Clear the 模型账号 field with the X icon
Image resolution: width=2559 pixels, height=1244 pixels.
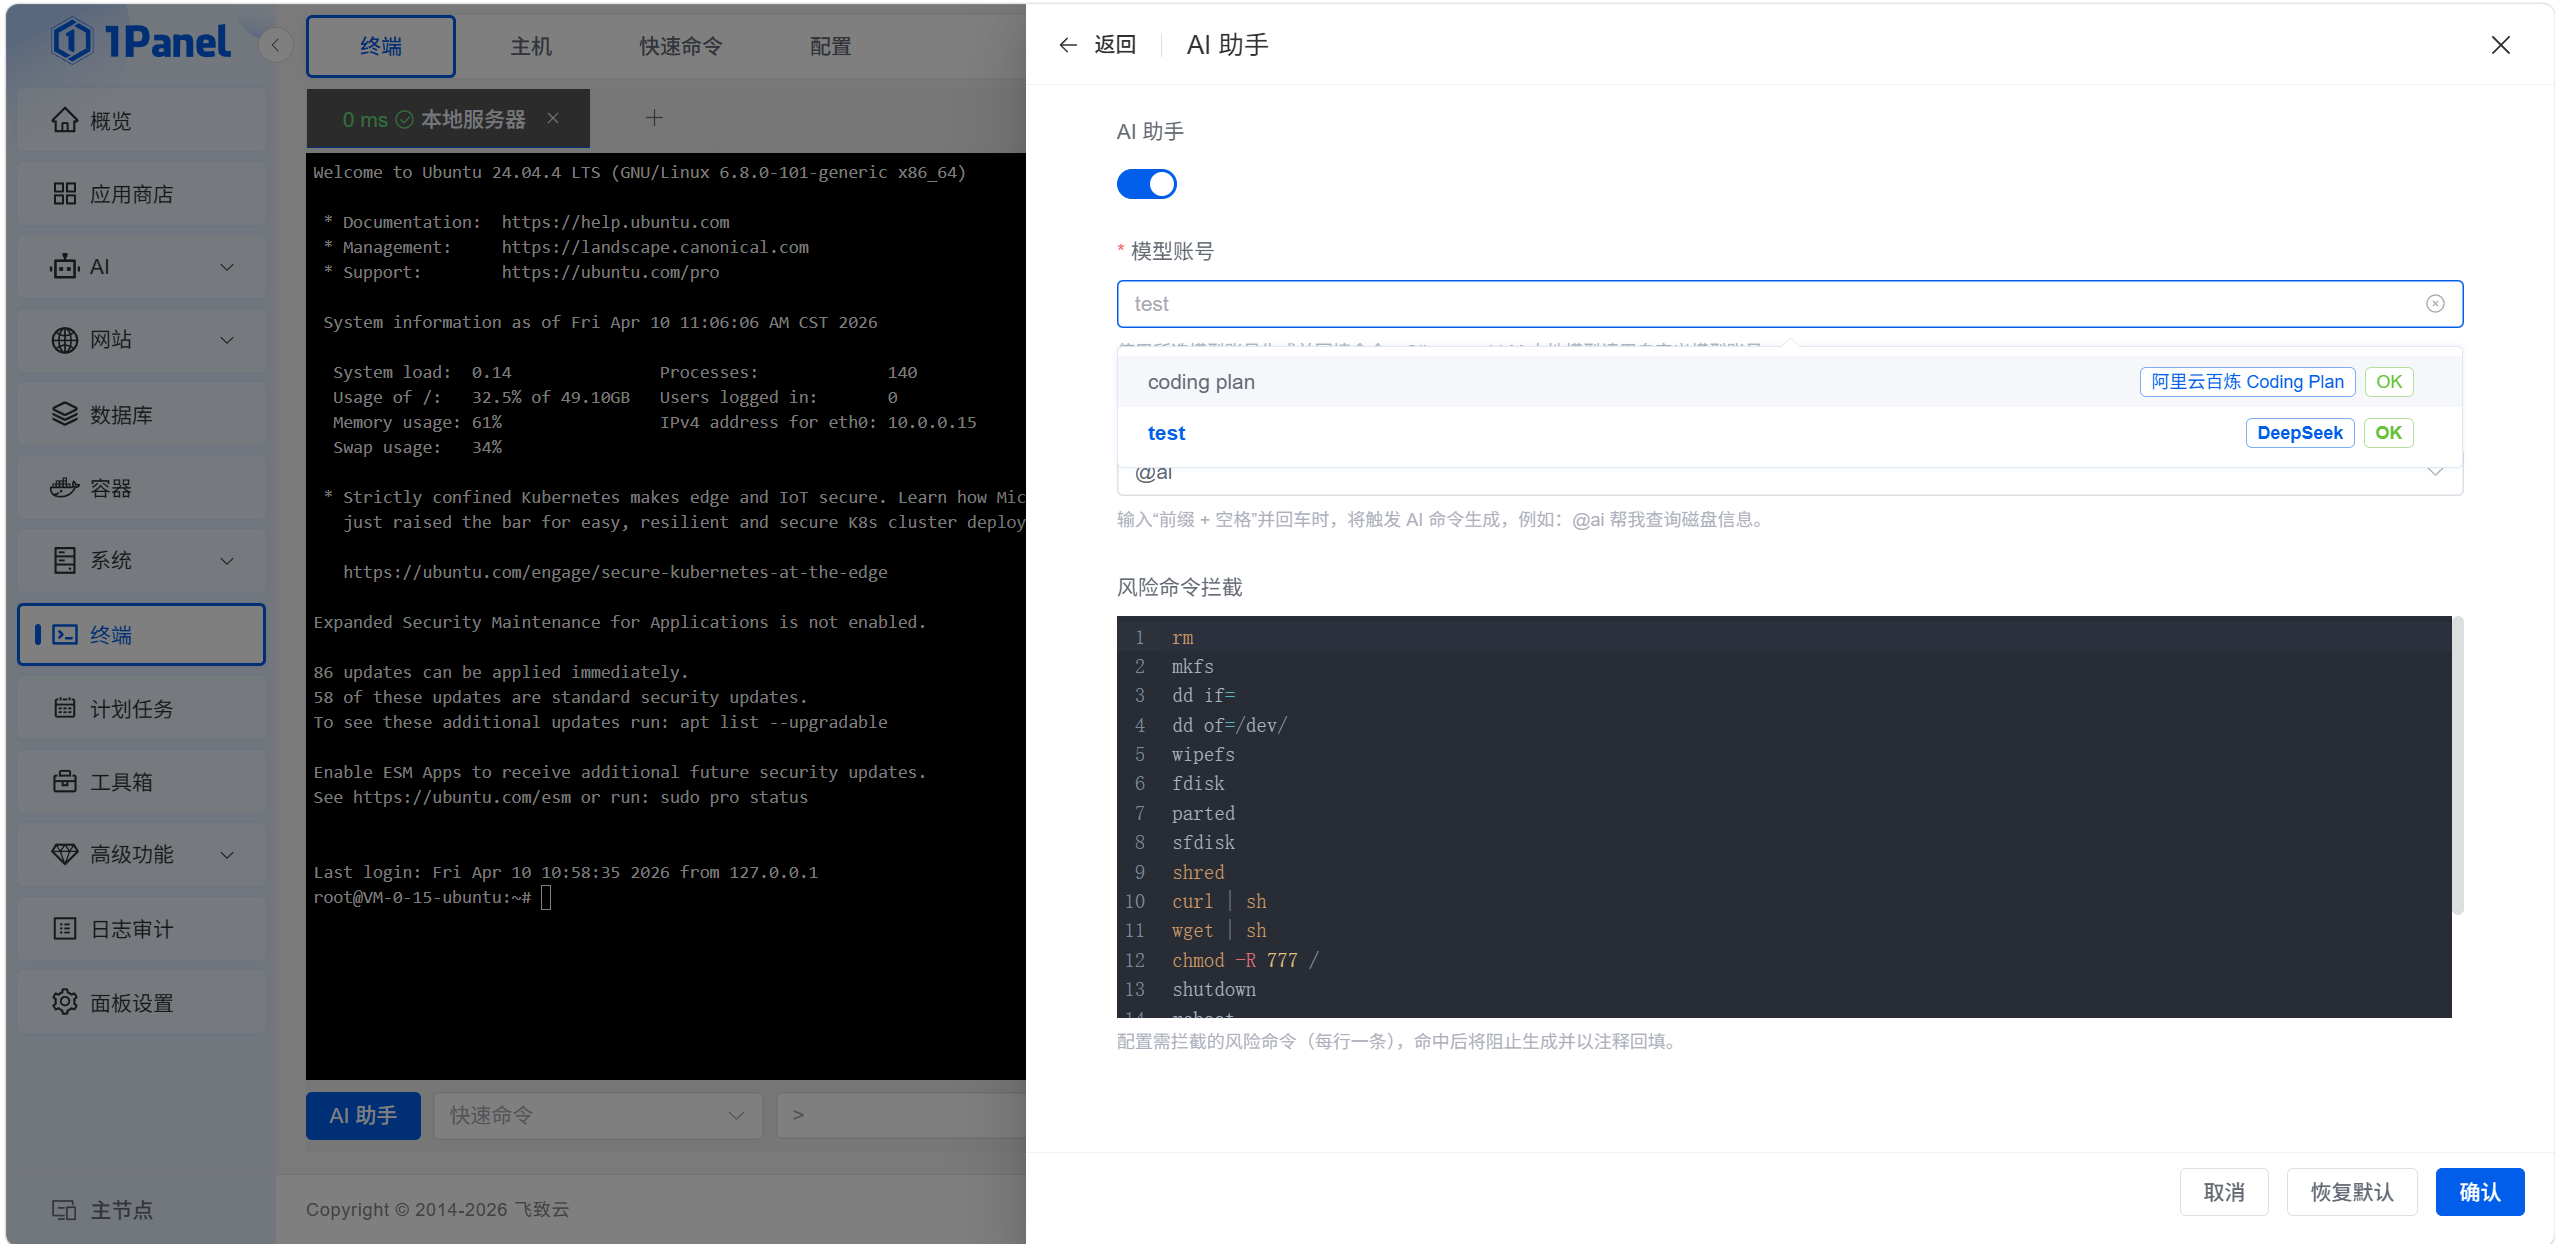(x=2435, y=304)
